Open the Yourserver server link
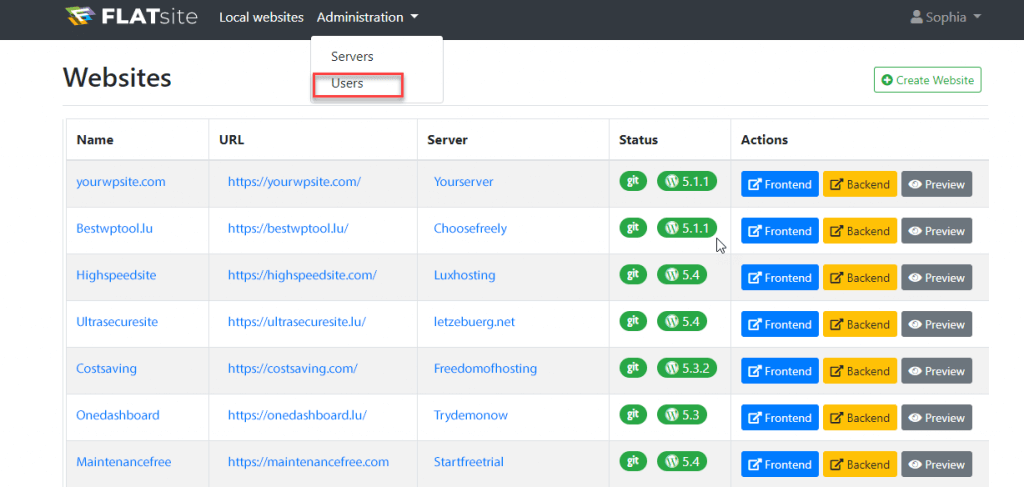The width and height of the screenshot is (1024, 487). 464,181
